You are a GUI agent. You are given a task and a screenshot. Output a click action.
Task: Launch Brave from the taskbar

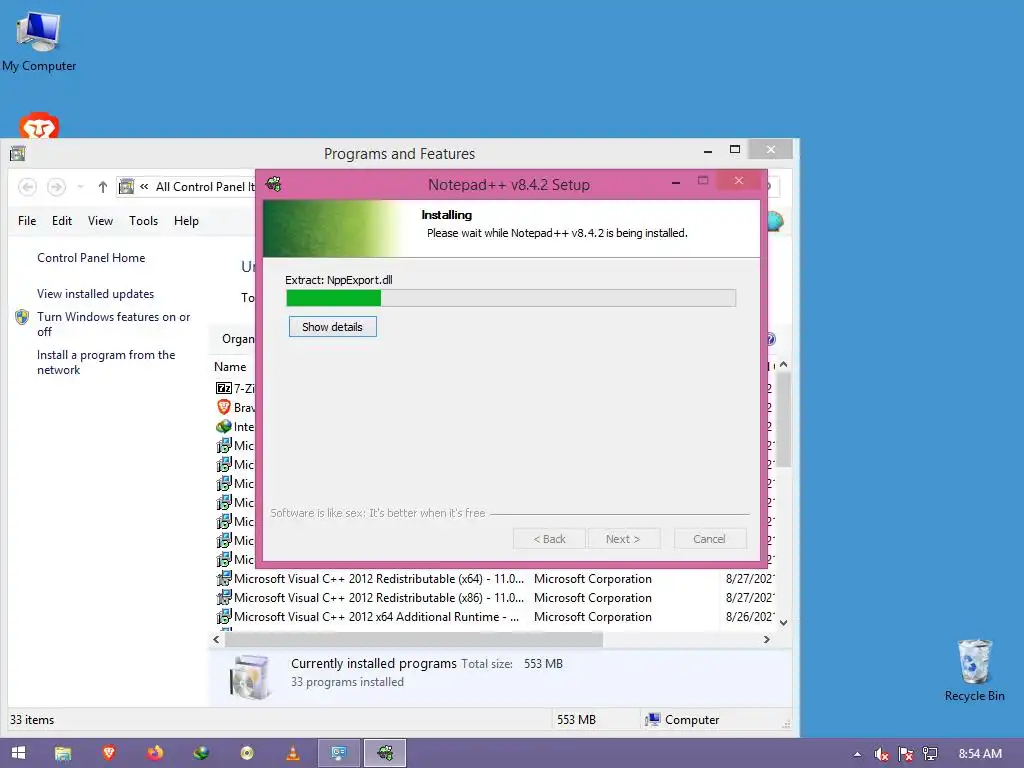(x=109, y=753)
